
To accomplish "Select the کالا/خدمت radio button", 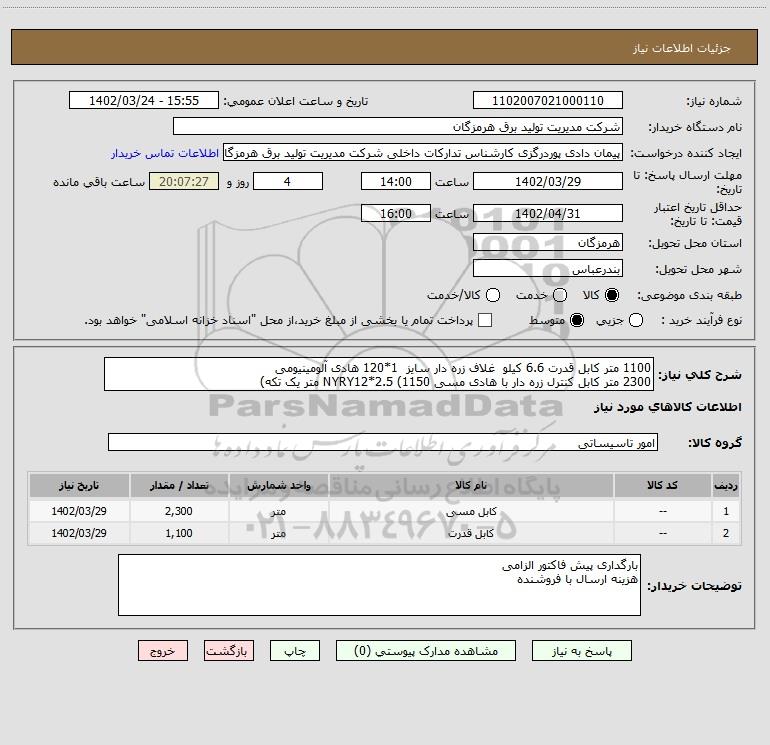I will coord(493,295).
